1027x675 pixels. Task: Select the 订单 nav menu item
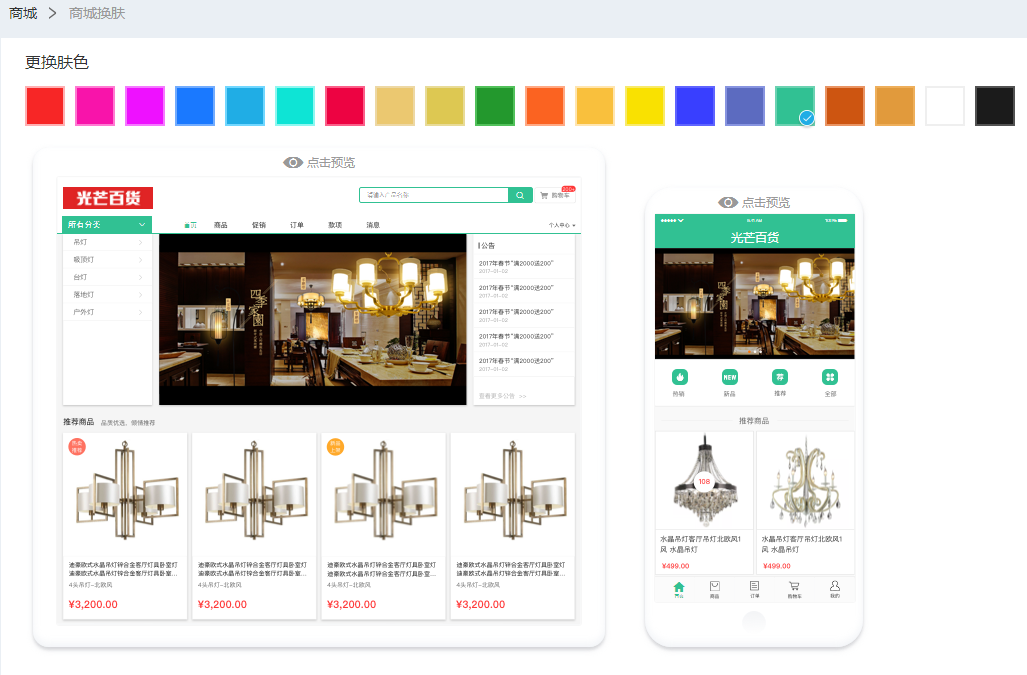297,226
